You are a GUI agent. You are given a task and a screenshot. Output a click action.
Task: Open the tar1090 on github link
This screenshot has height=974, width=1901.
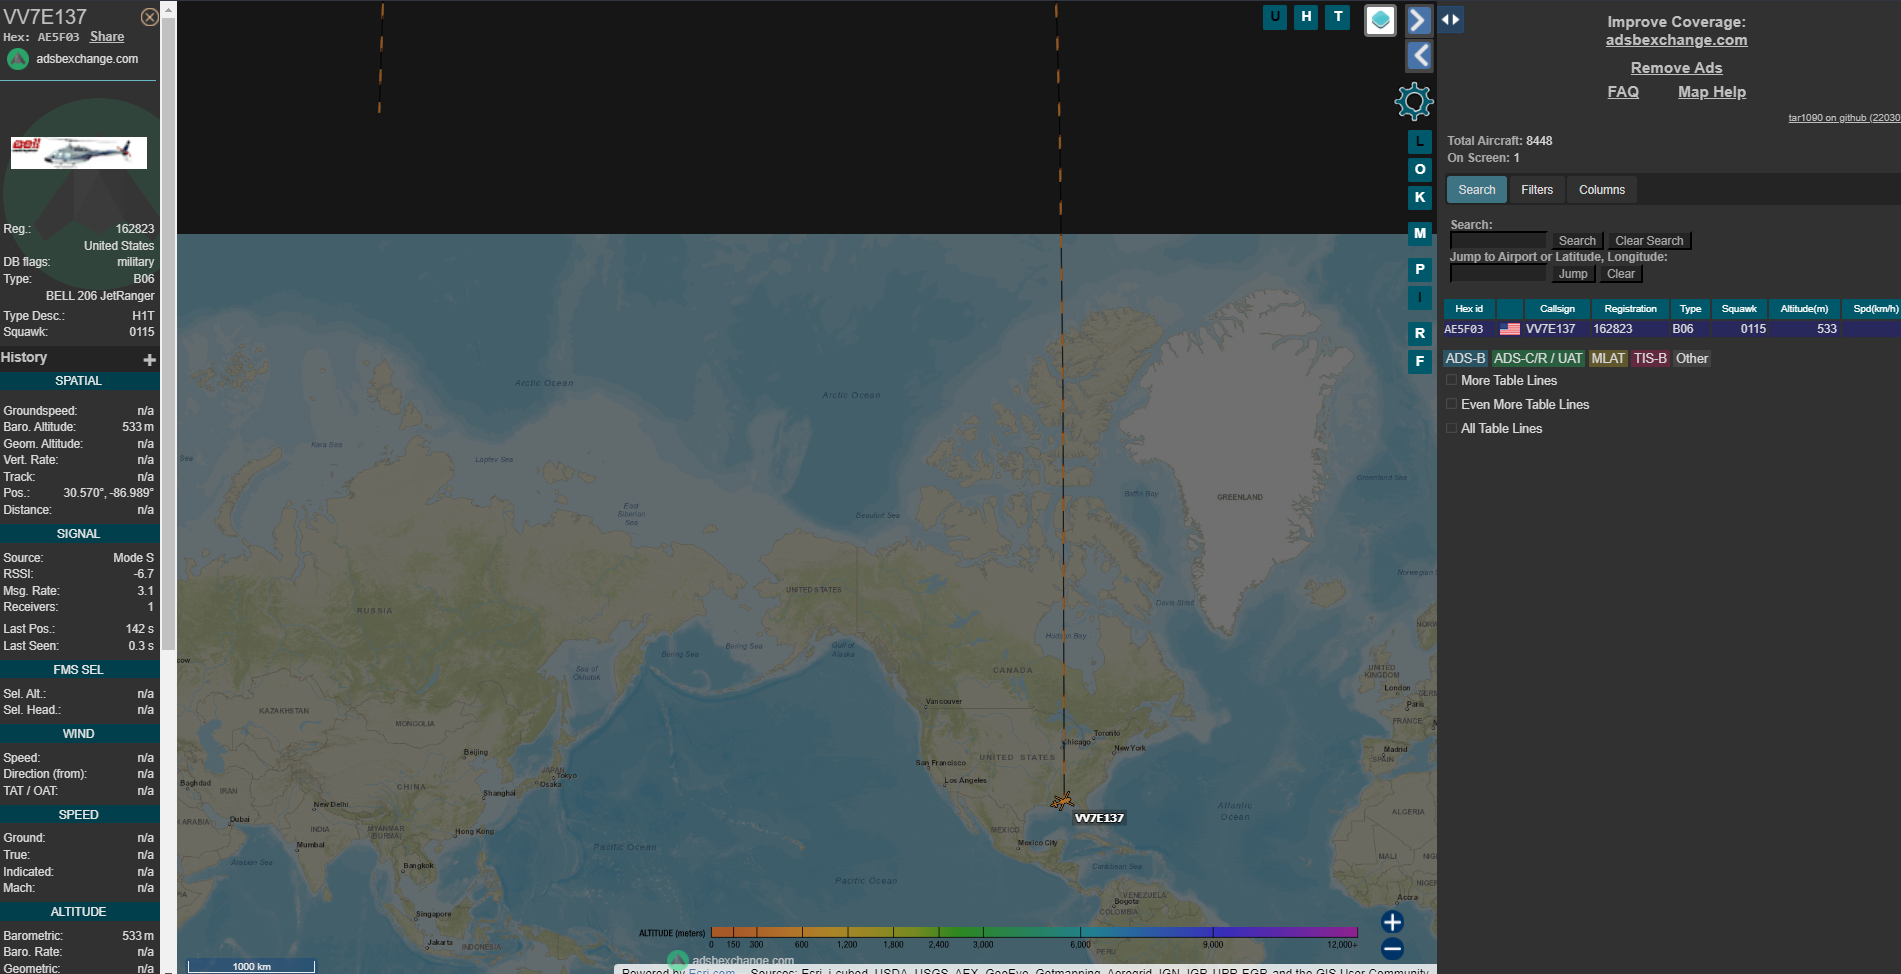[1844, 118]
